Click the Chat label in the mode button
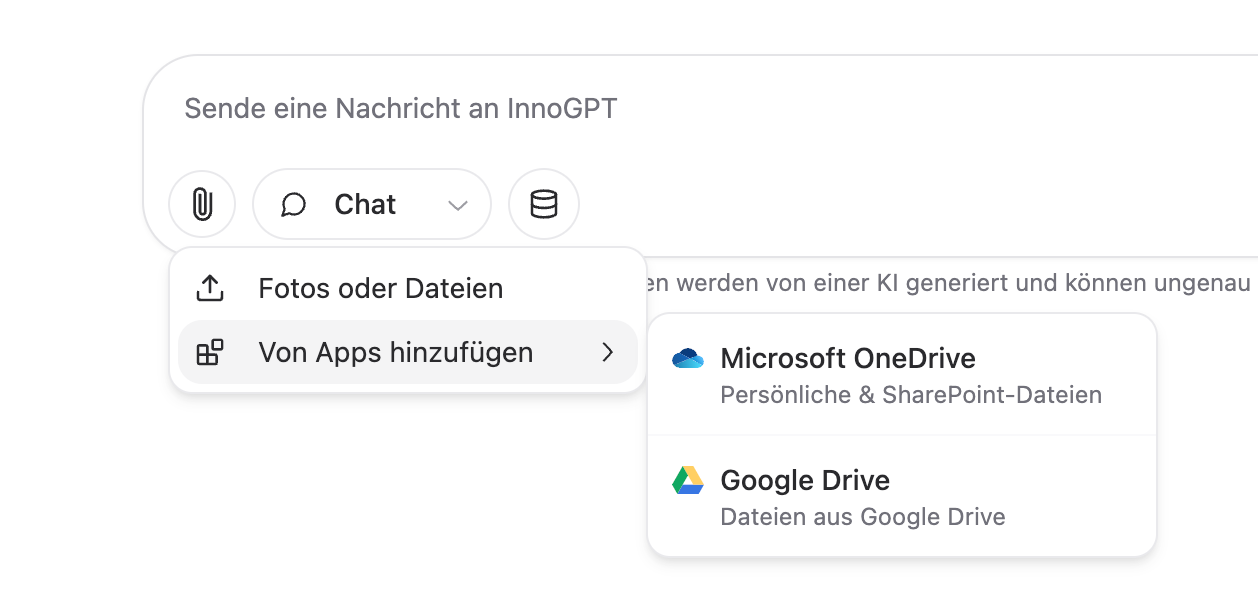 coord(365,205)
